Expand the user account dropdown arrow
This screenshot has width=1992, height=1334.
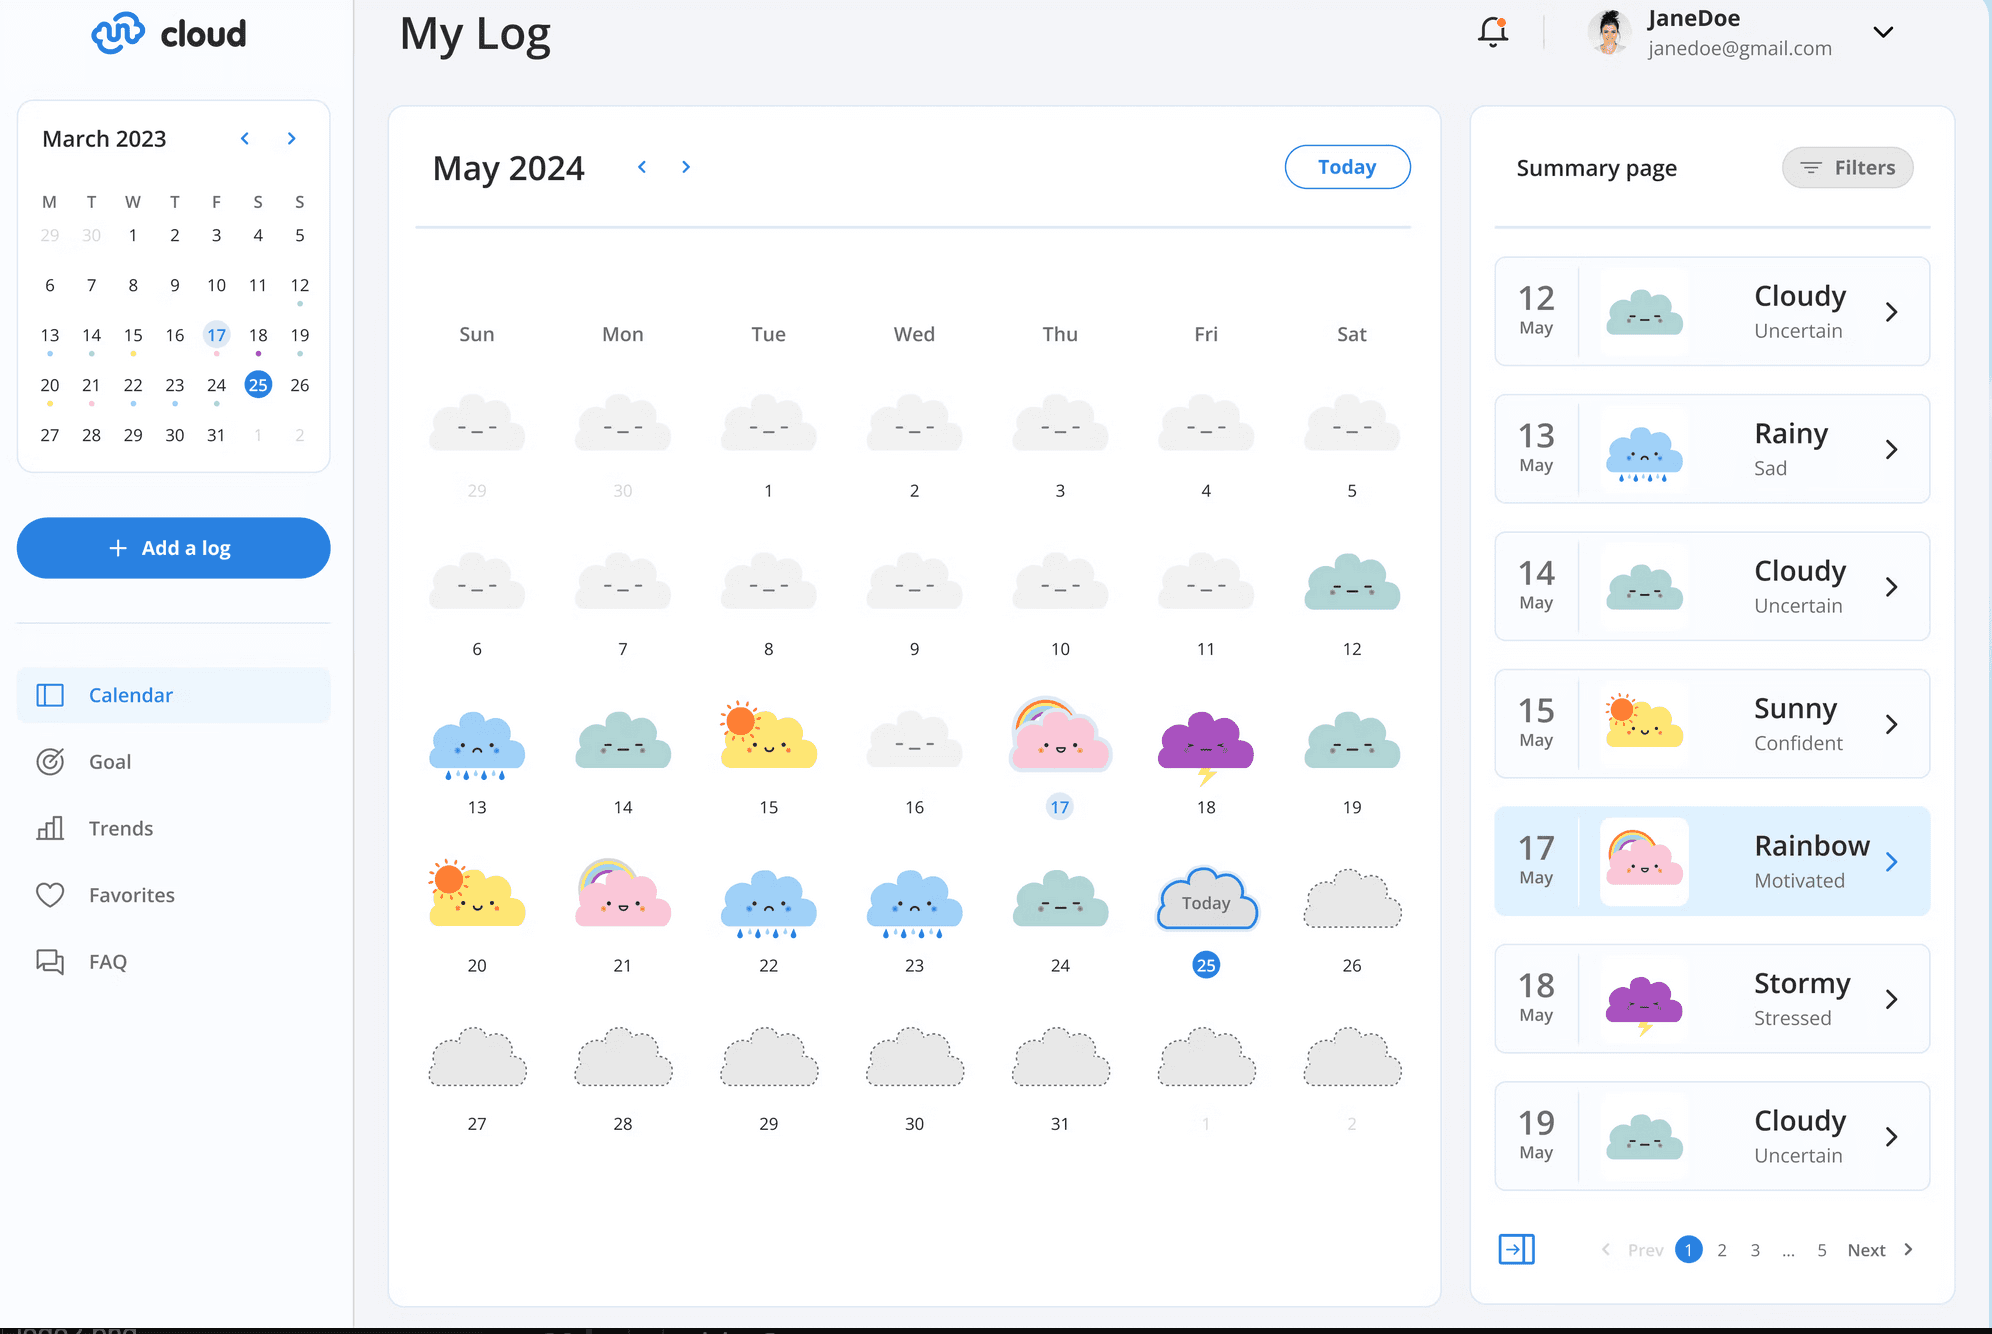click(x=1883, y=32)
